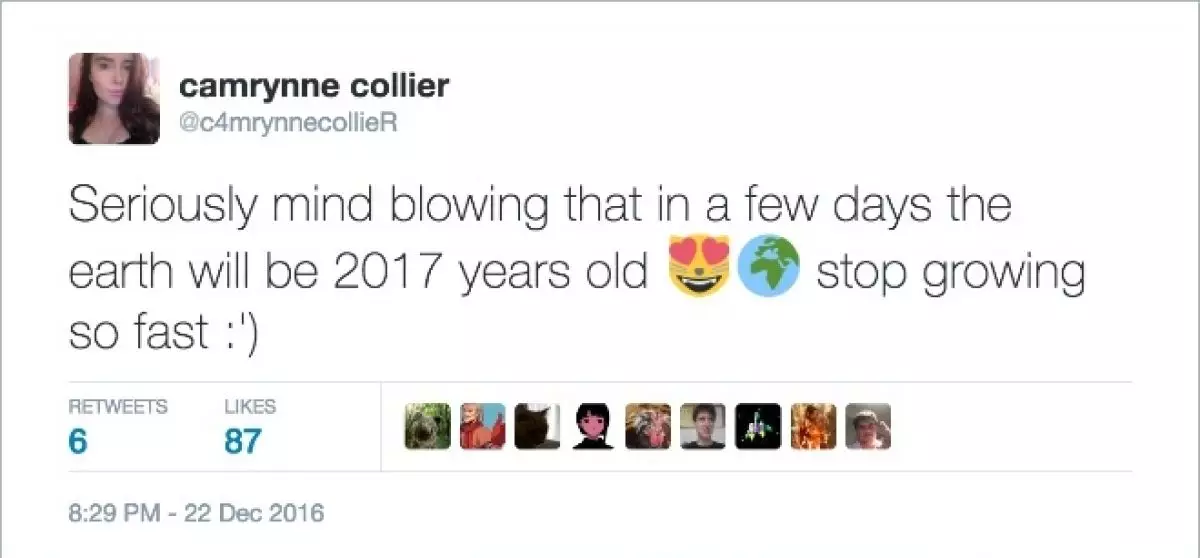Click the earth globe emoji in the tweet
This screenshot has height=558, width=1200.
(x=768, y=270)
